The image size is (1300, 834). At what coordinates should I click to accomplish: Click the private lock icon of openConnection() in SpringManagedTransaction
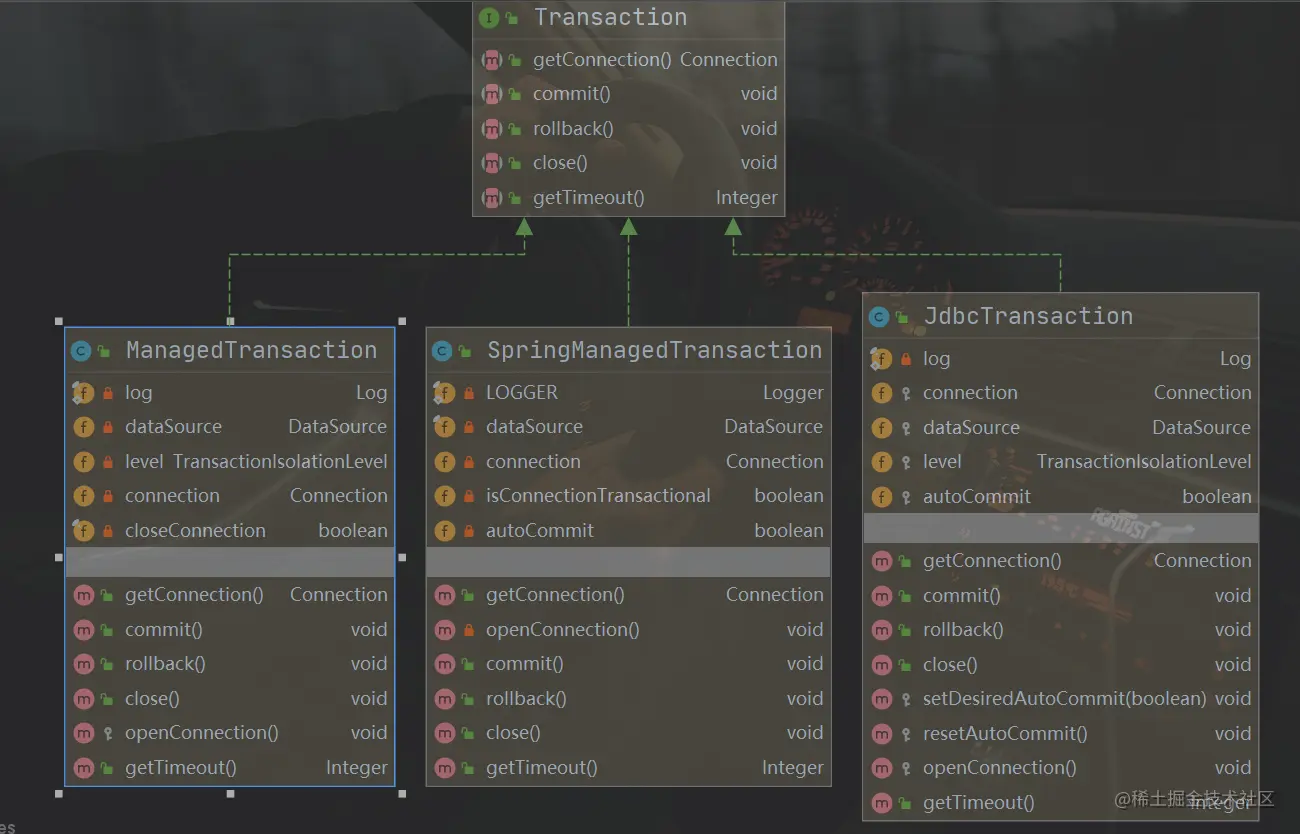(468, 630)
